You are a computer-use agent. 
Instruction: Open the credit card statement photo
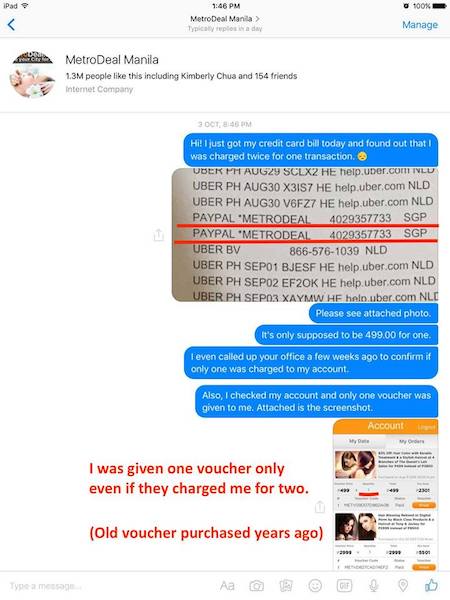tap(305, 235)
